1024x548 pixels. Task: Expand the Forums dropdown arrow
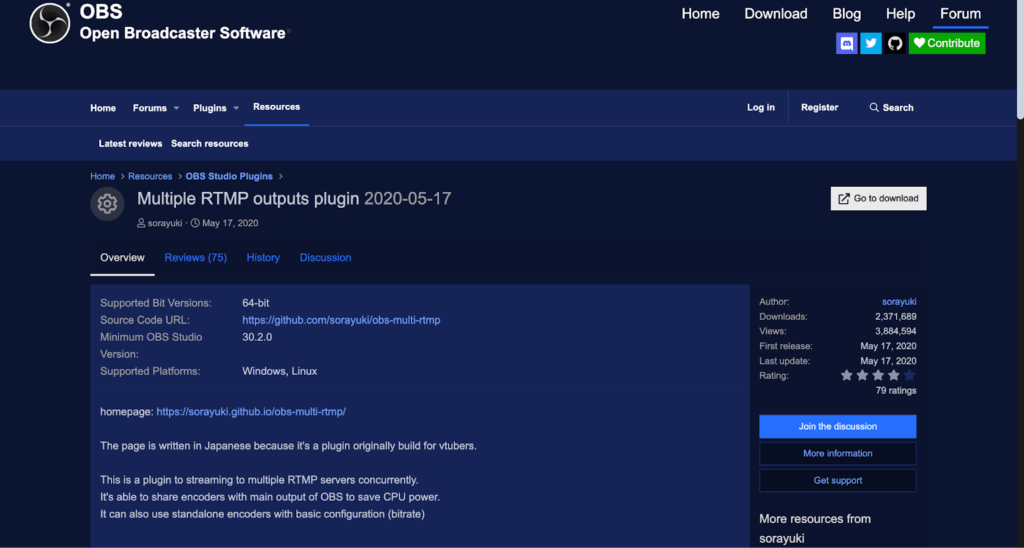[177, 108]
